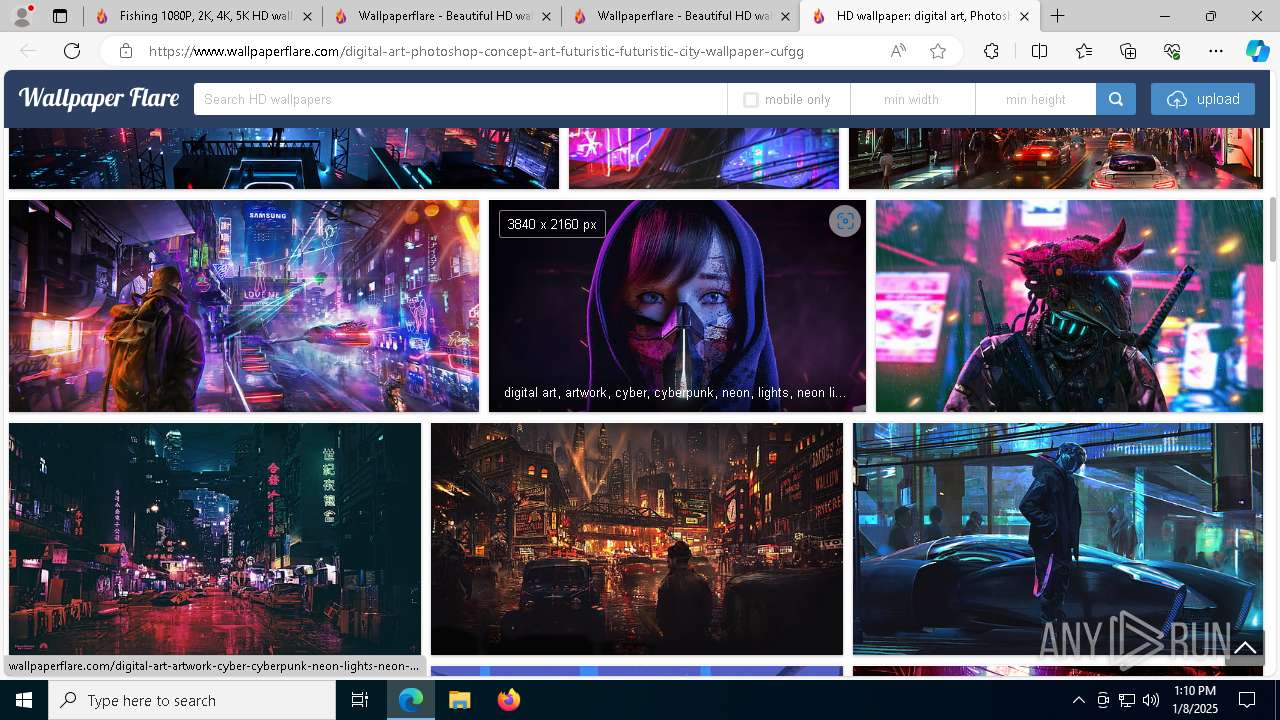
Task: Jump to top with the up-arrow button
Action: tap(1245, 648)
